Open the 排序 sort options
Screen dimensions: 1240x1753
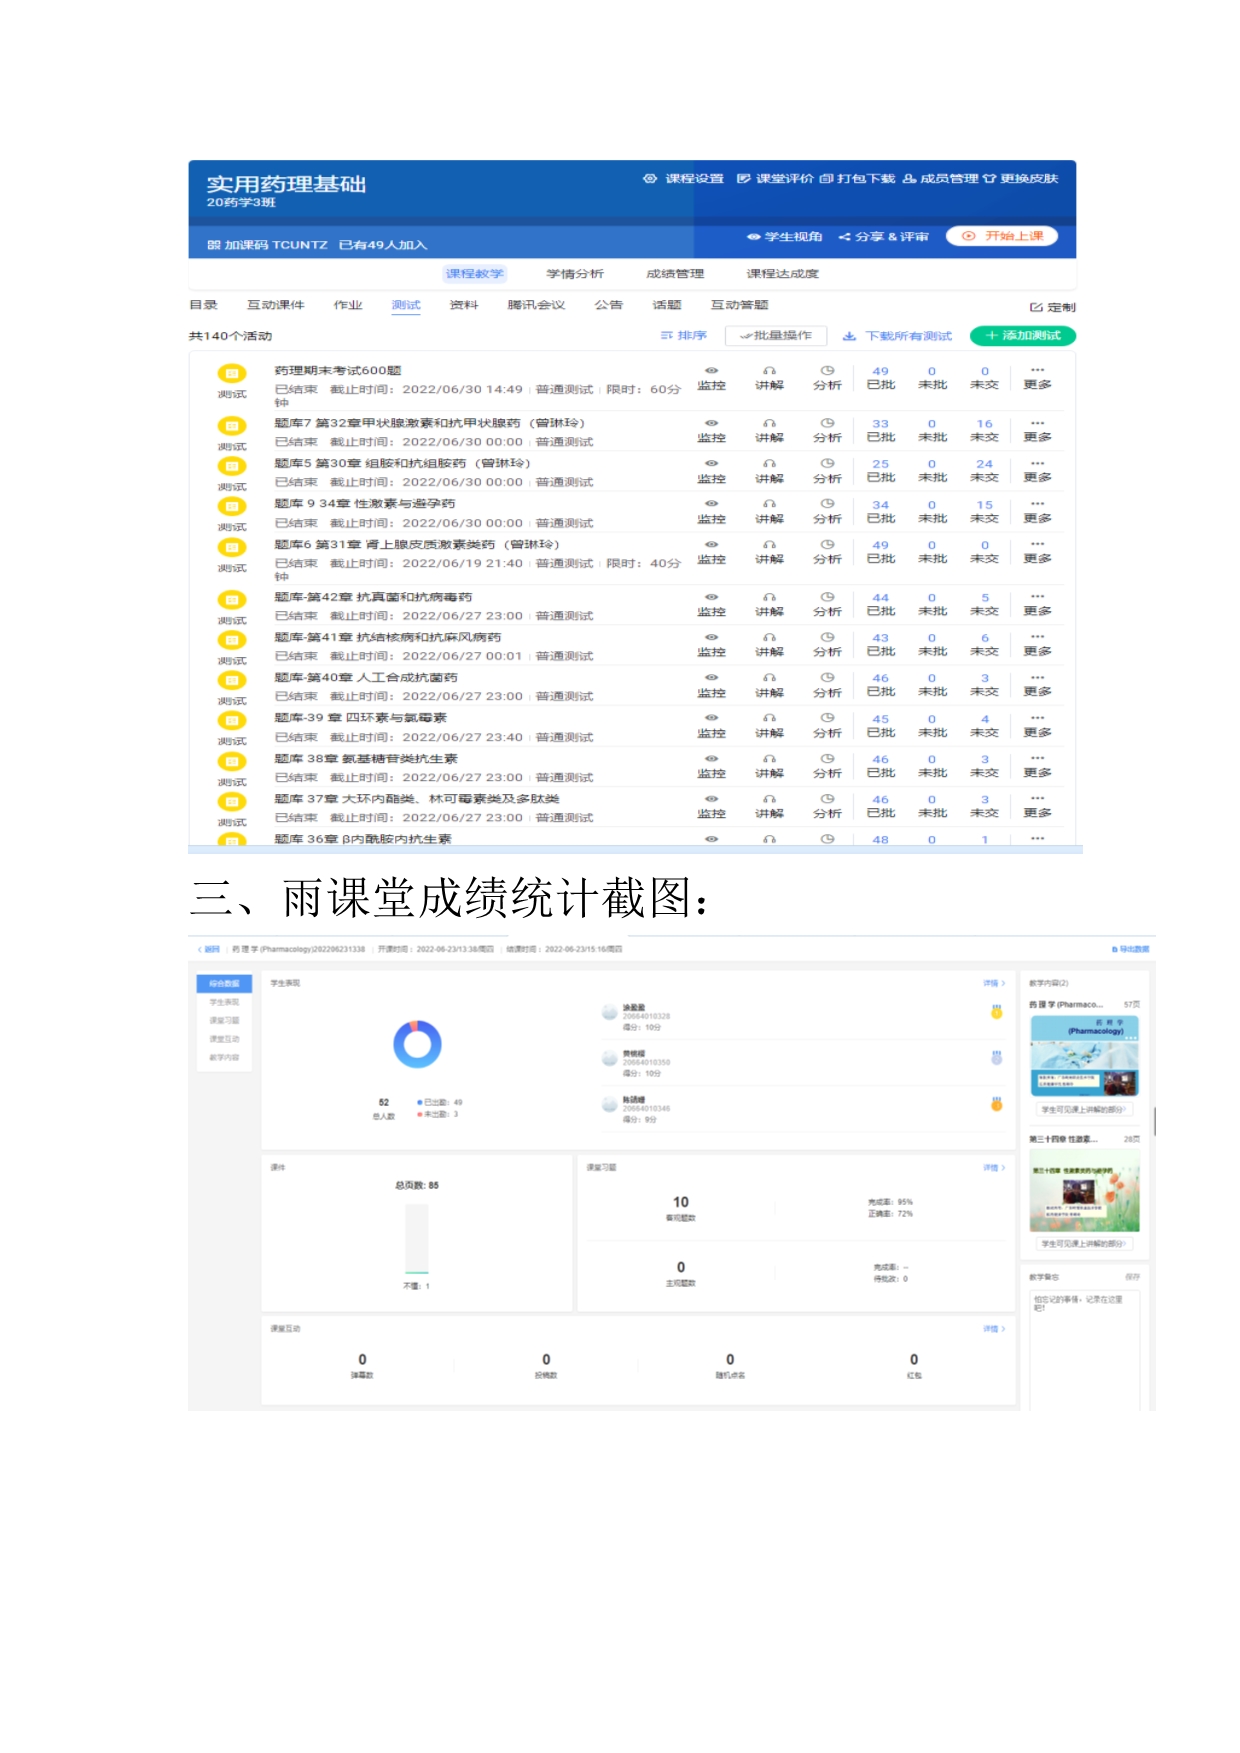(684, 336)
